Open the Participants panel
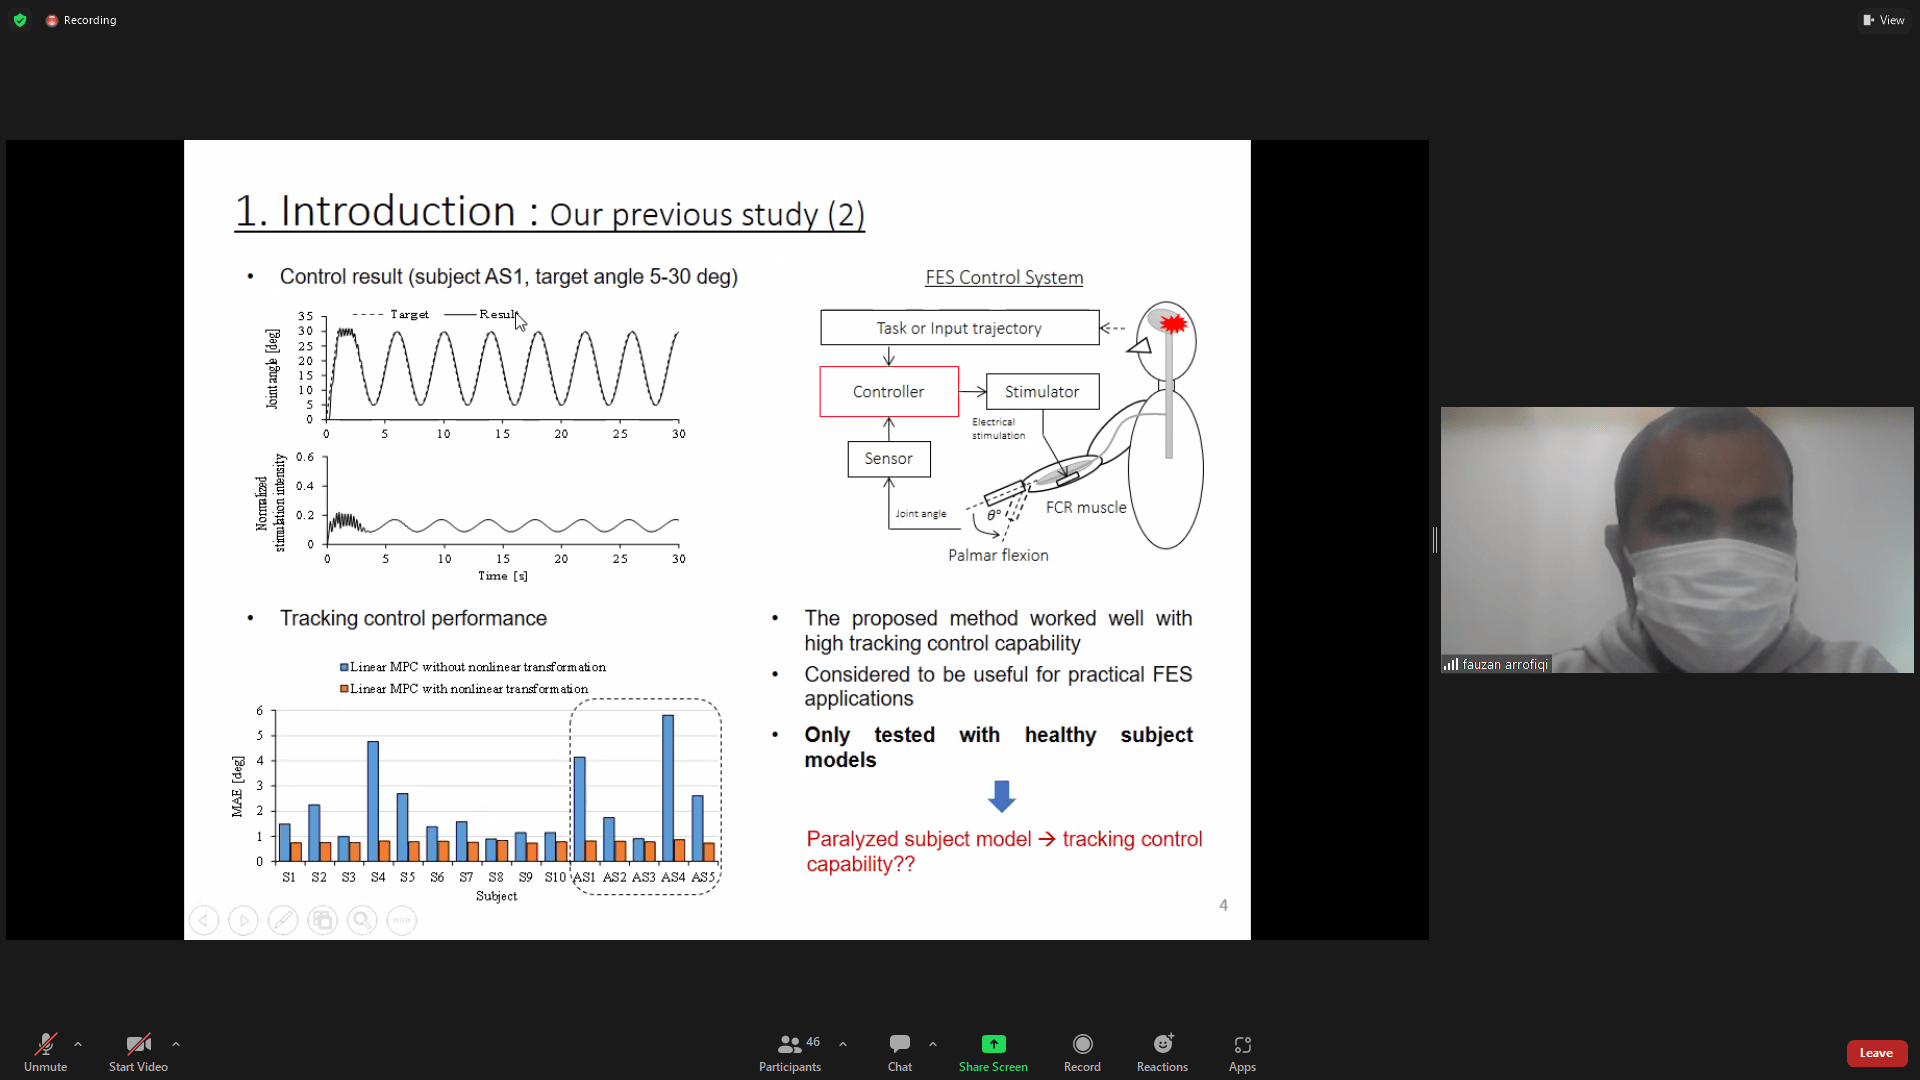Screen dimensions: 1920x1080 (789, 1052)
